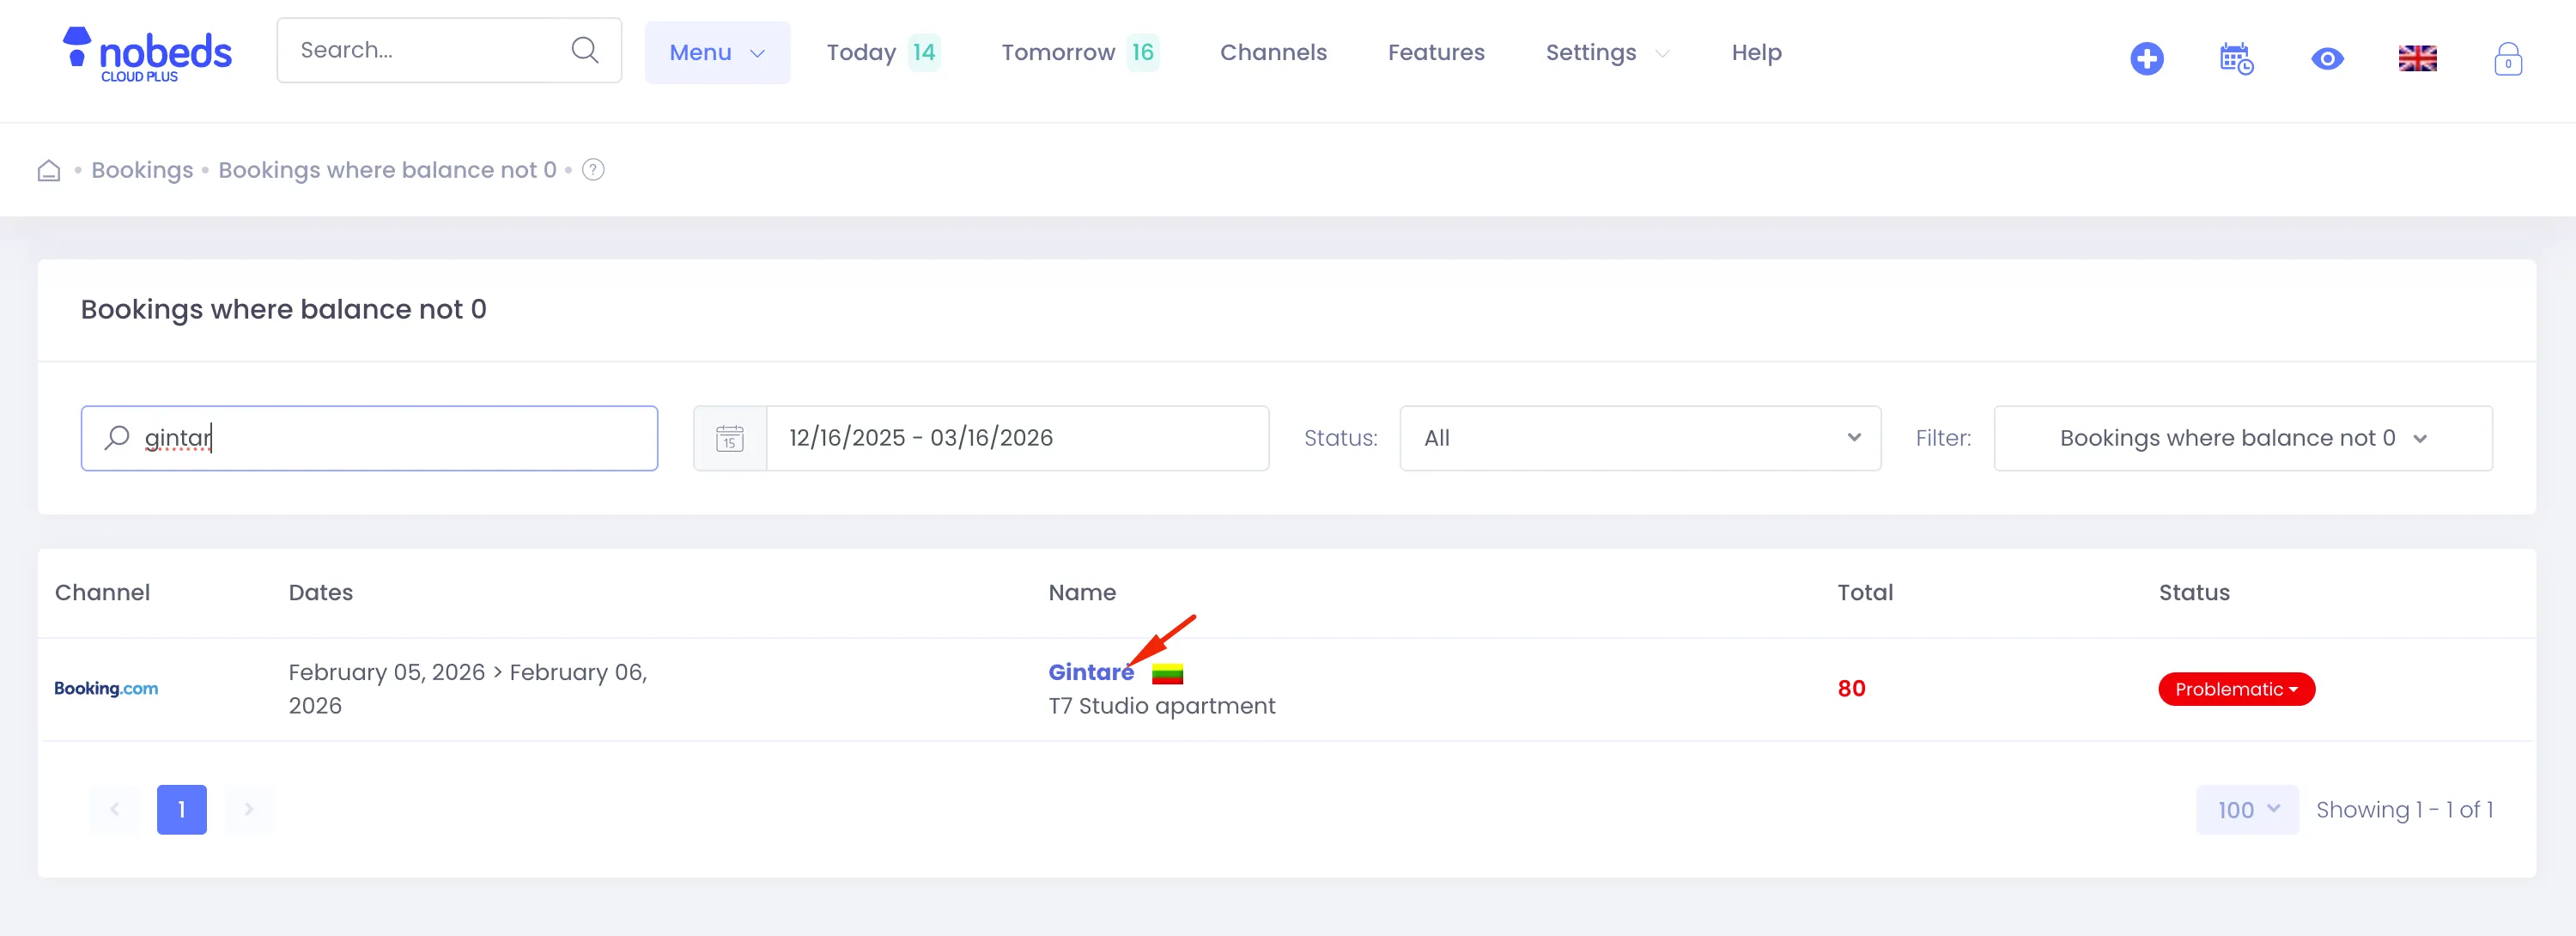Open the date picker calendar icon
2576x936 pixels.
(730, 438)
